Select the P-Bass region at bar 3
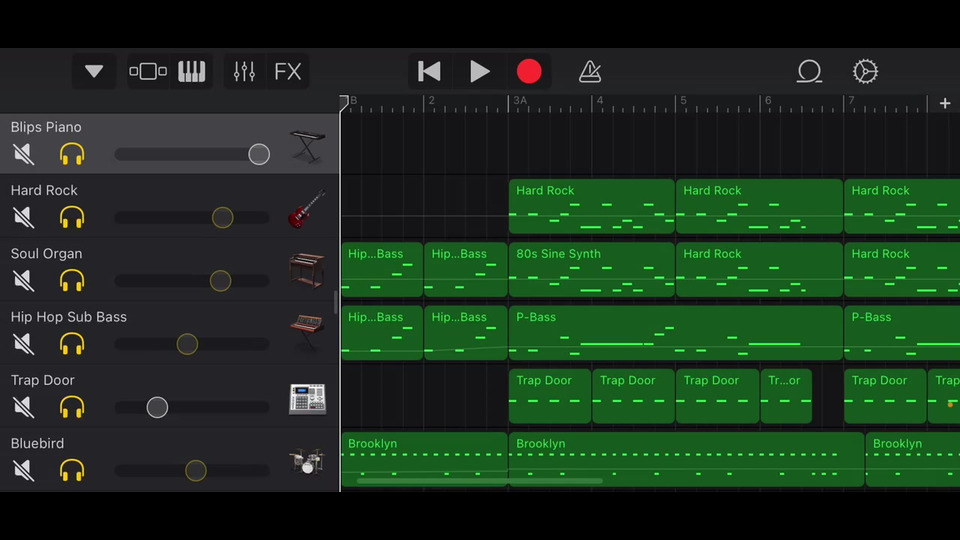Image resolution: width=960 pixels, height=540 pixels. (675, 332)
